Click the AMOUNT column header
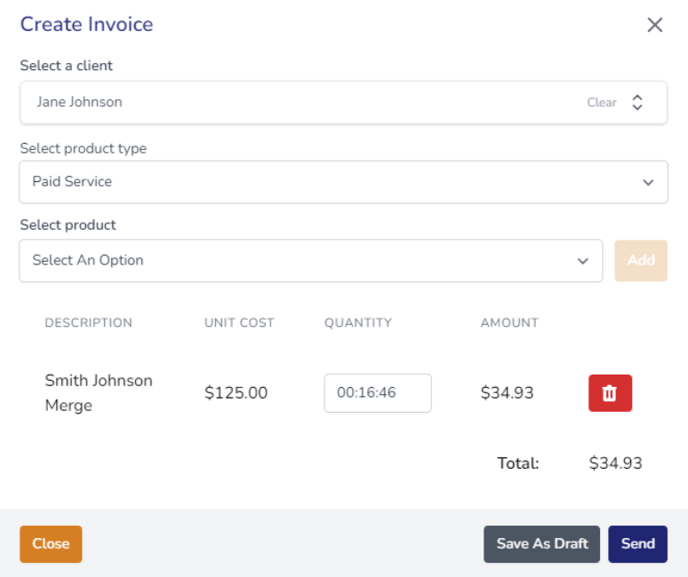688x577 pixels. pyautogui.click(x=509, y=323)
